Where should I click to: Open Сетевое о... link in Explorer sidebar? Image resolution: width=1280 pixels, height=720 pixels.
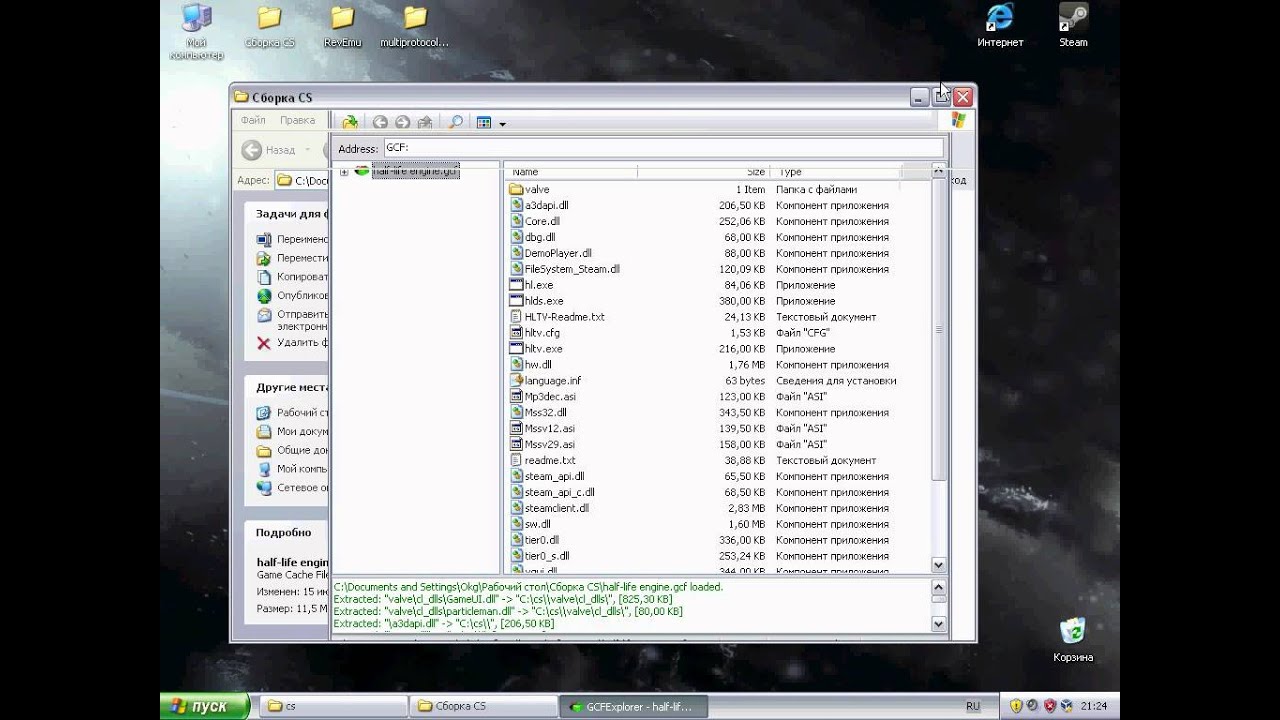[x=293, y=487]
